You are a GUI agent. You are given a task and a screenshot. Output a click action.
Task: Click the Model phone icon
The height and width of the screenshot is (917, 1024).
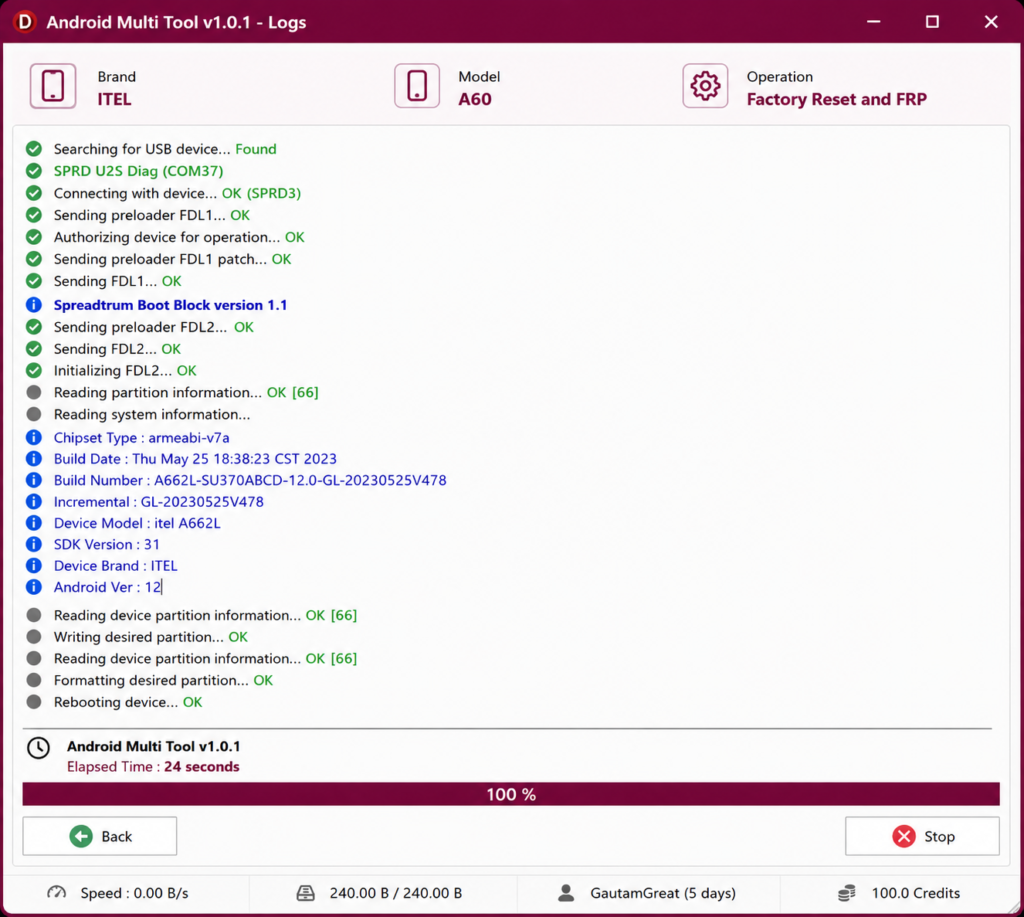pyautogui.click(x=417, y=86)
